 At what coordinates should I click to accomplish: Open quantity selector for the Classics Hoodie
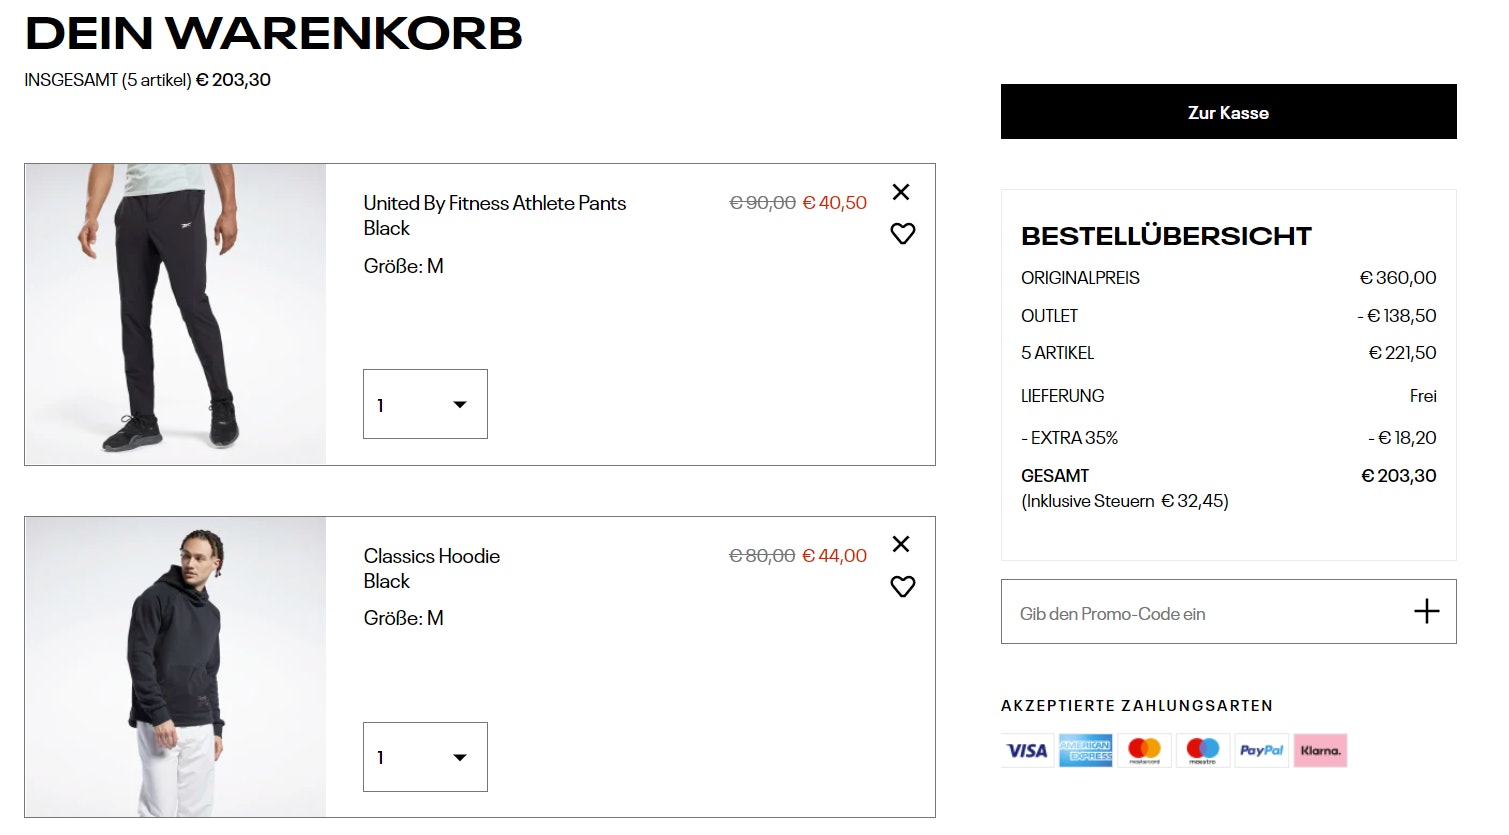[425, 757]
